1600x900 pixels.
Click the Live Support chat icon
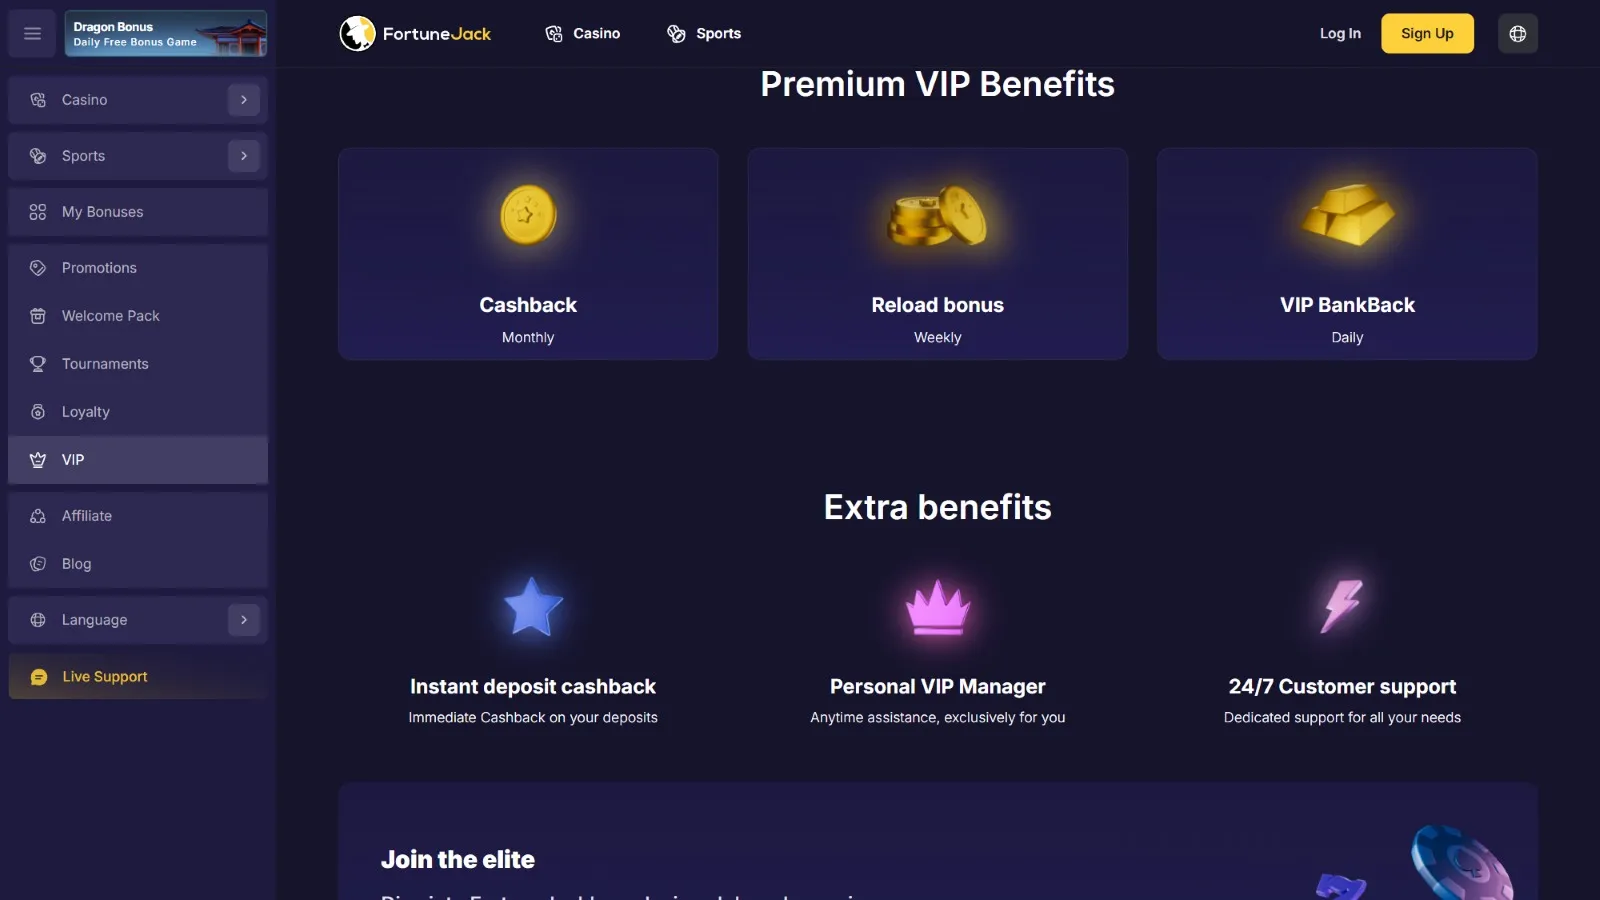tap(39, 677)
